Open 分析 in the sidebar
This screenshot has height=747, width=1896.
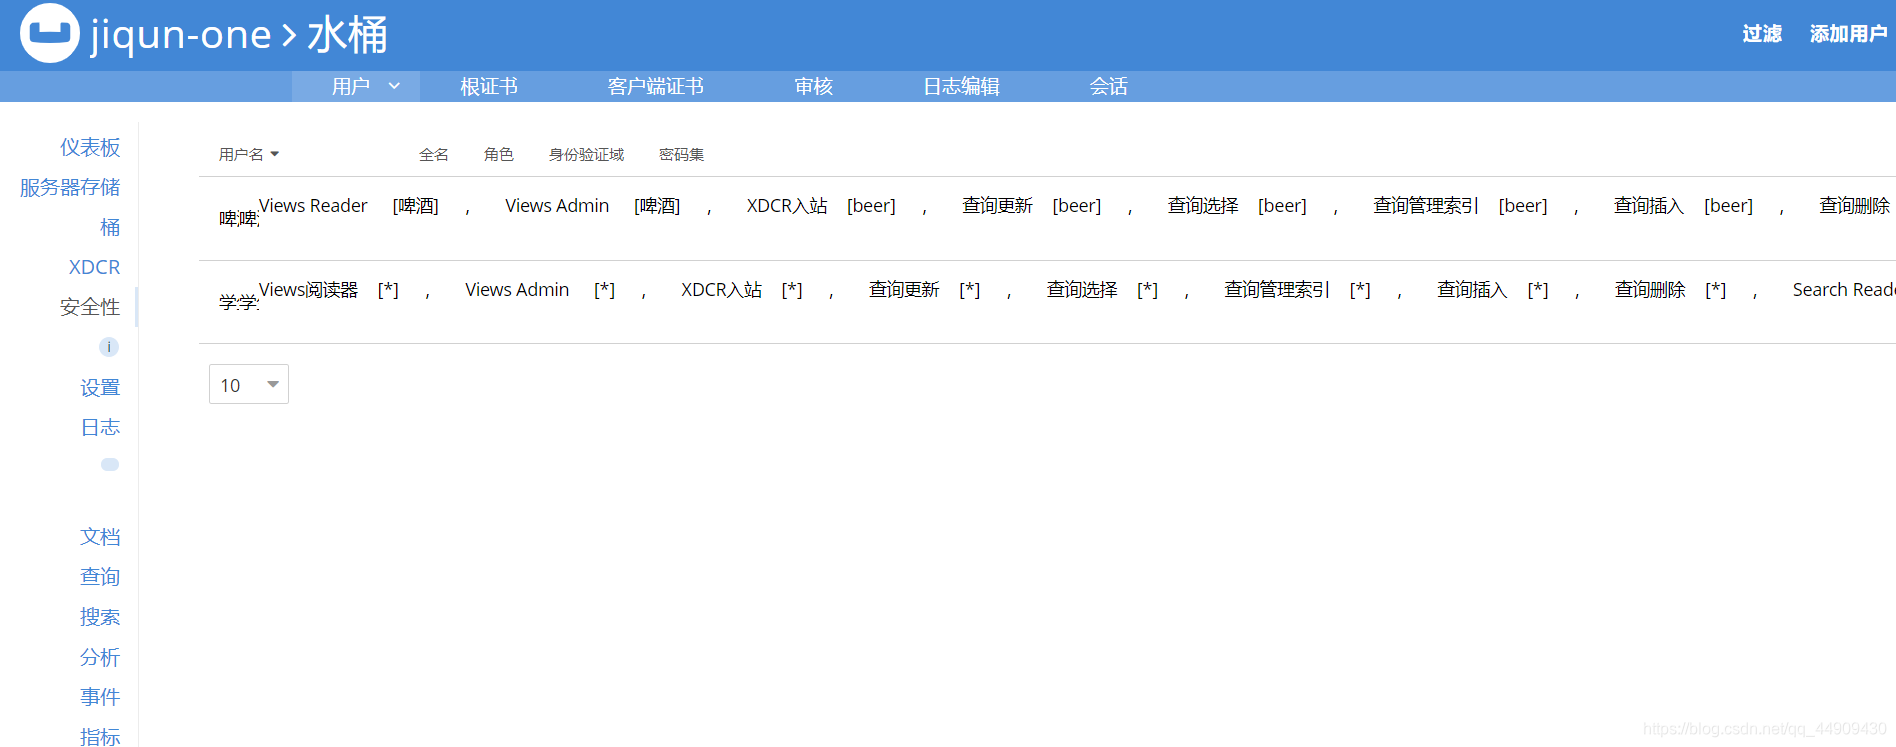pyautogui.click(x=100, y=657)
